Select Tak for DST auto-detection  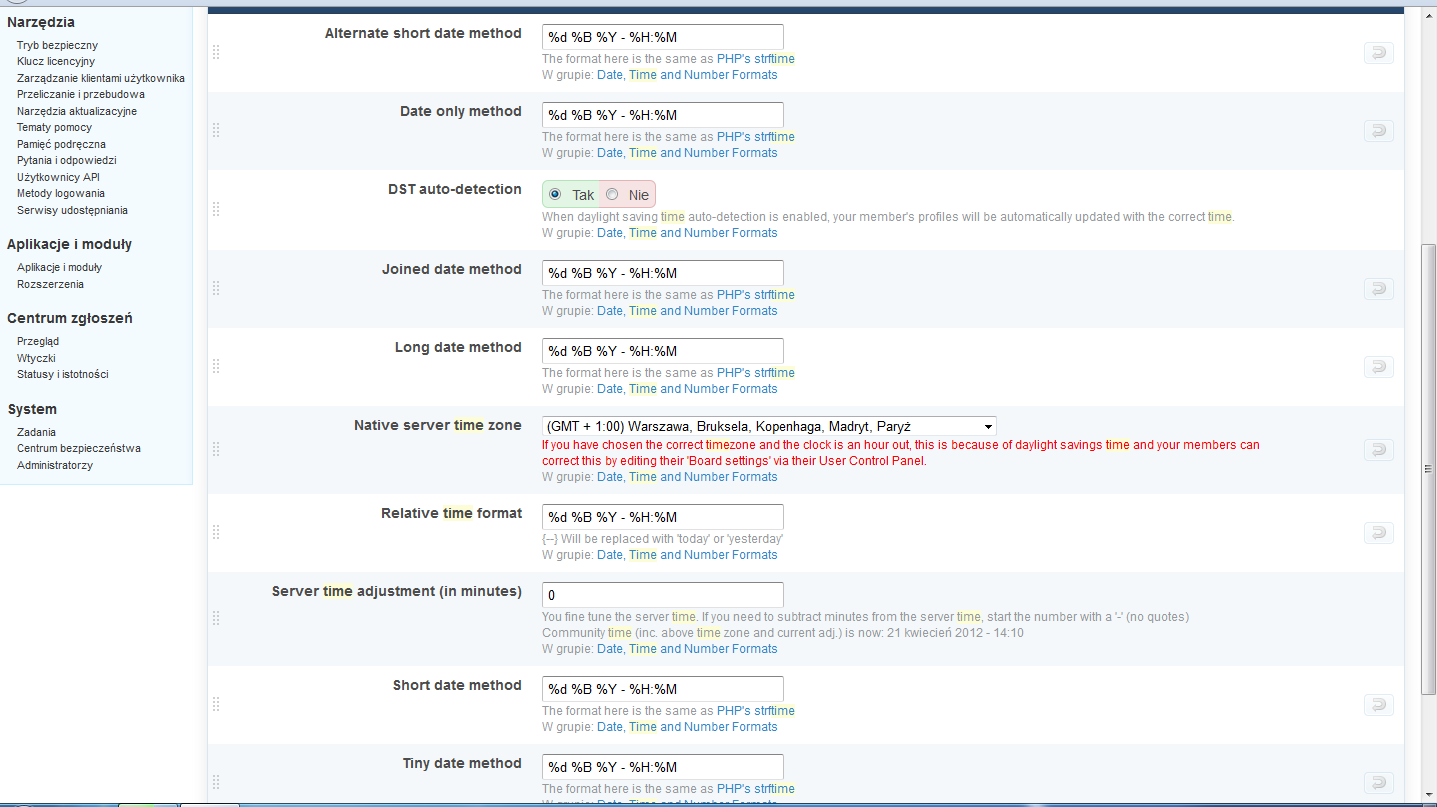556,195
